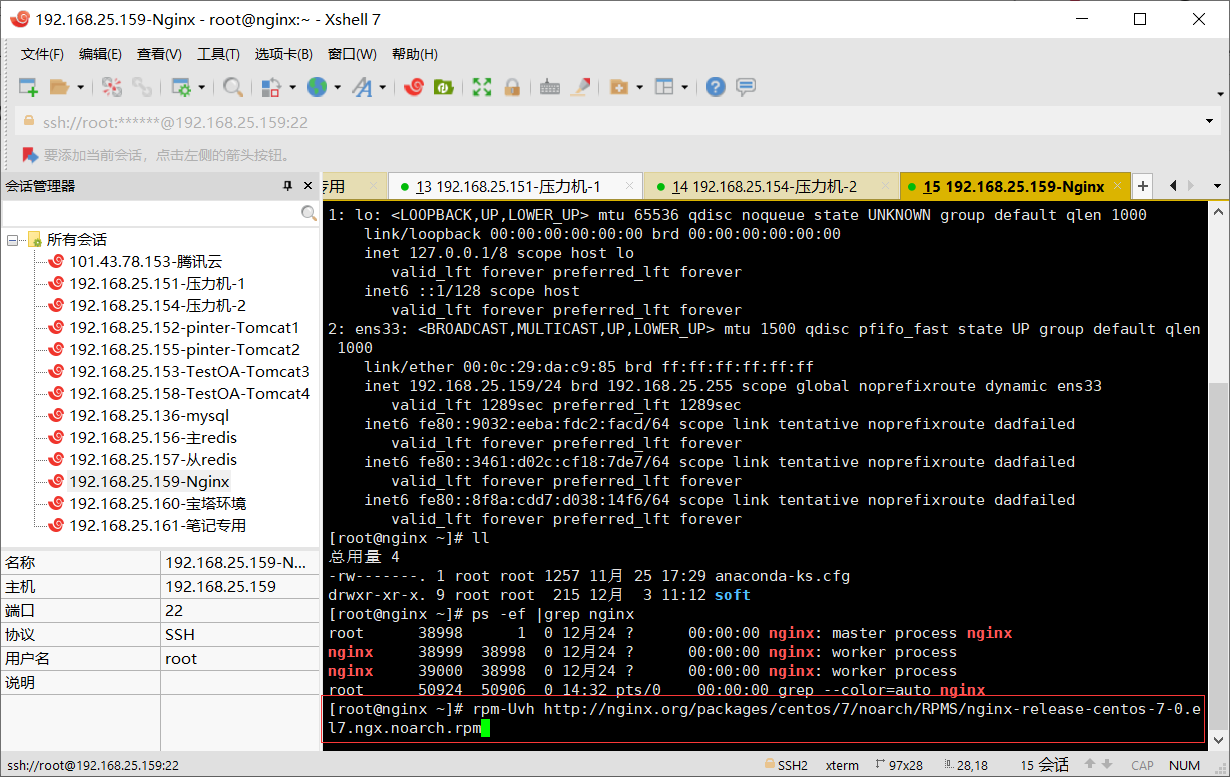
Task: Select session 192.168.25.136-mysql
Action: pos(149,416)
